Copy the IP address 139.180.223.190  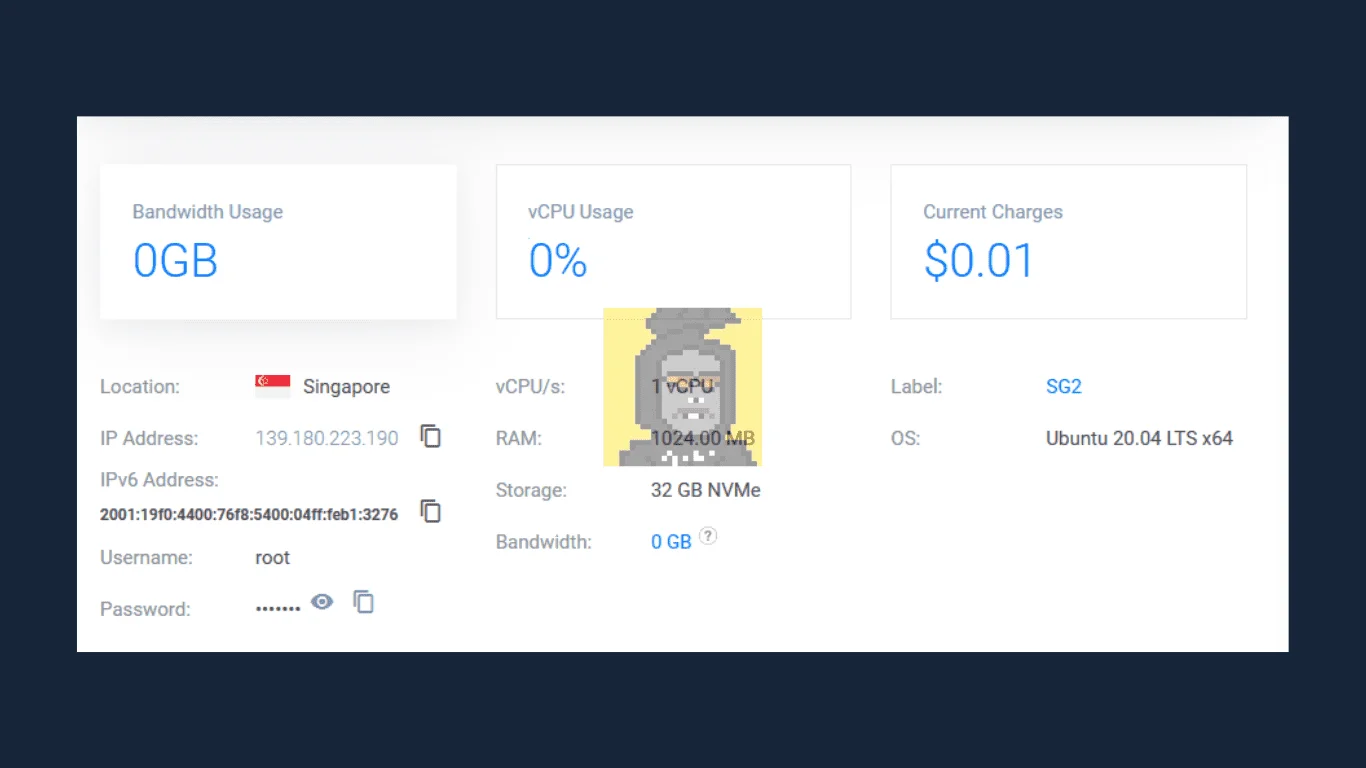click(430, 436)
